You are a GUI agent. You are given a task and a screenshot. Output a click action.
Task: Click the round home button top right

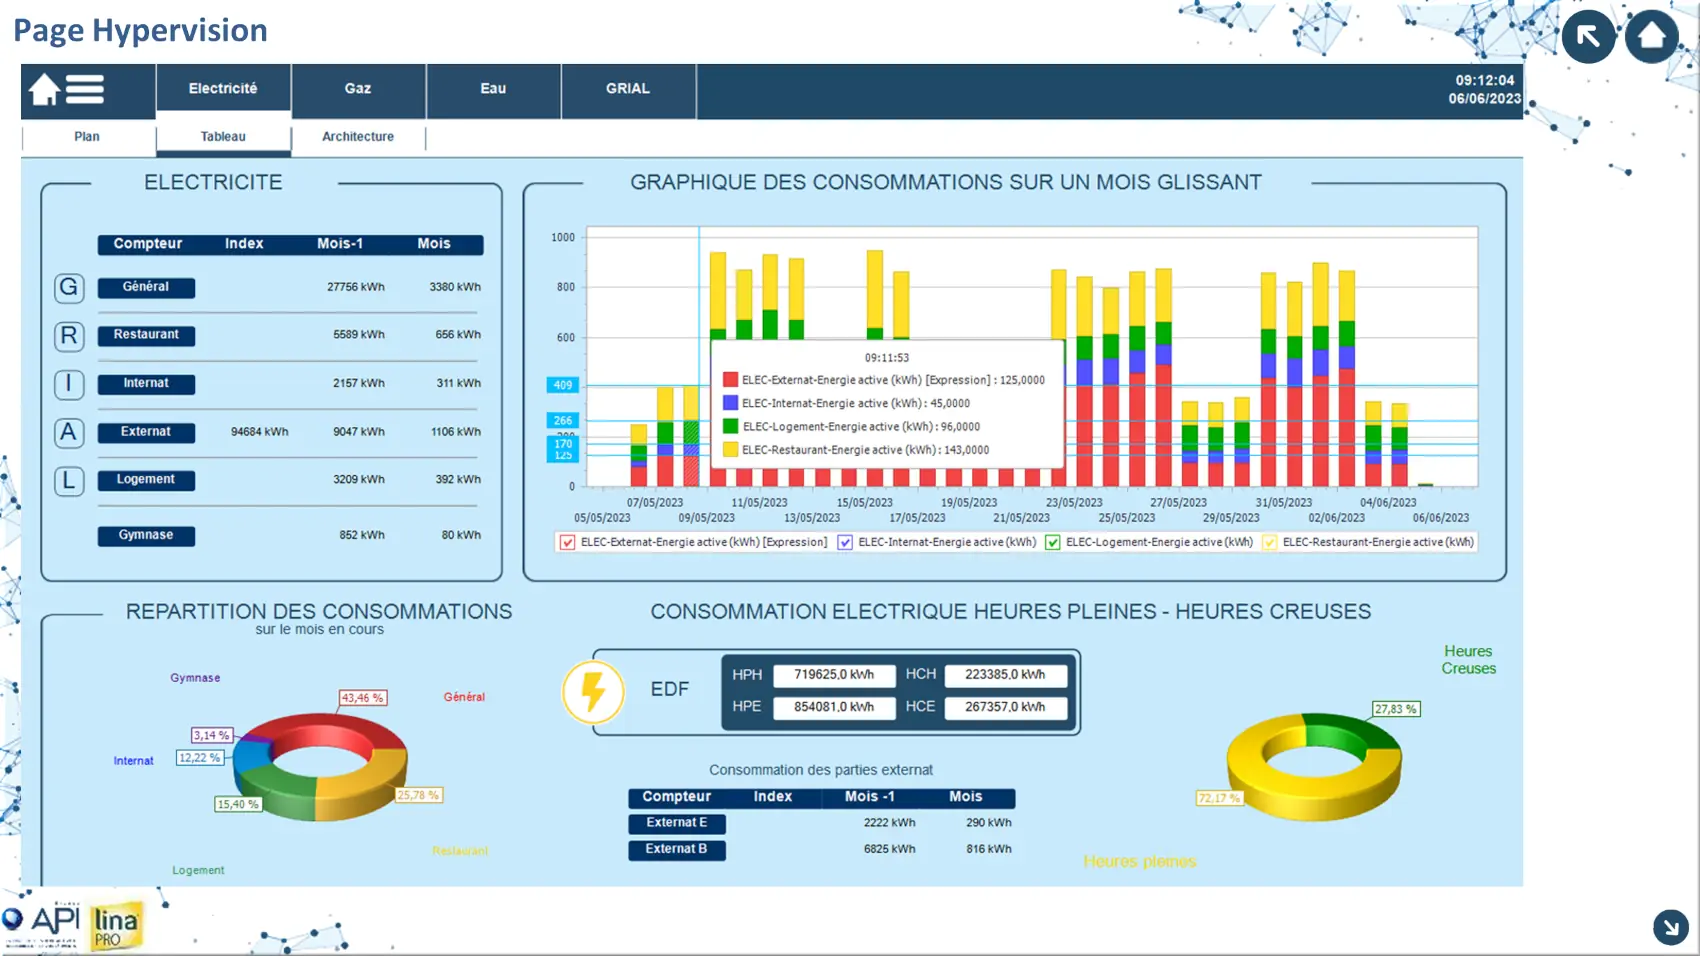coord(1651,37)
